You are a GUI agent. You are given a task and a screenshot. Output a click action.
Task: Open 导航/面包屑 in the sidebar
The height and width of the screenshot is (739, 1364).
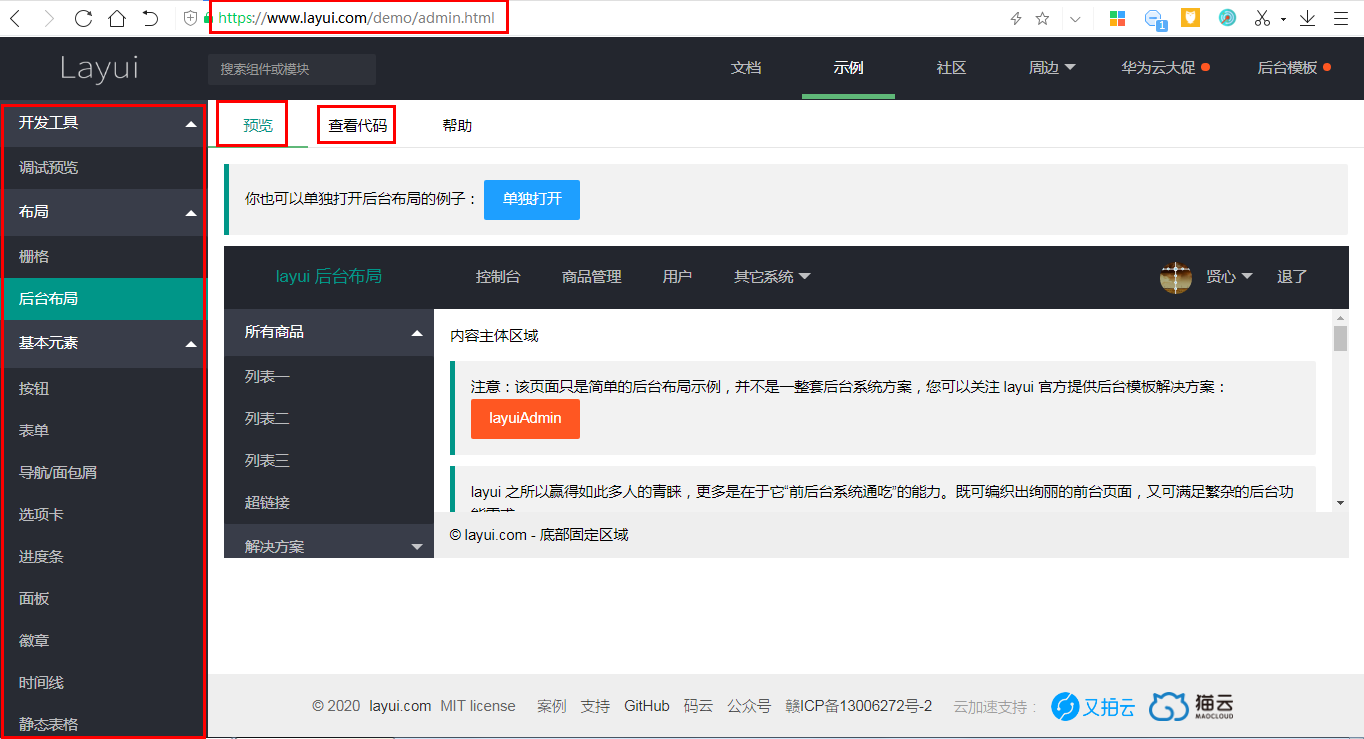coord(104,473)
